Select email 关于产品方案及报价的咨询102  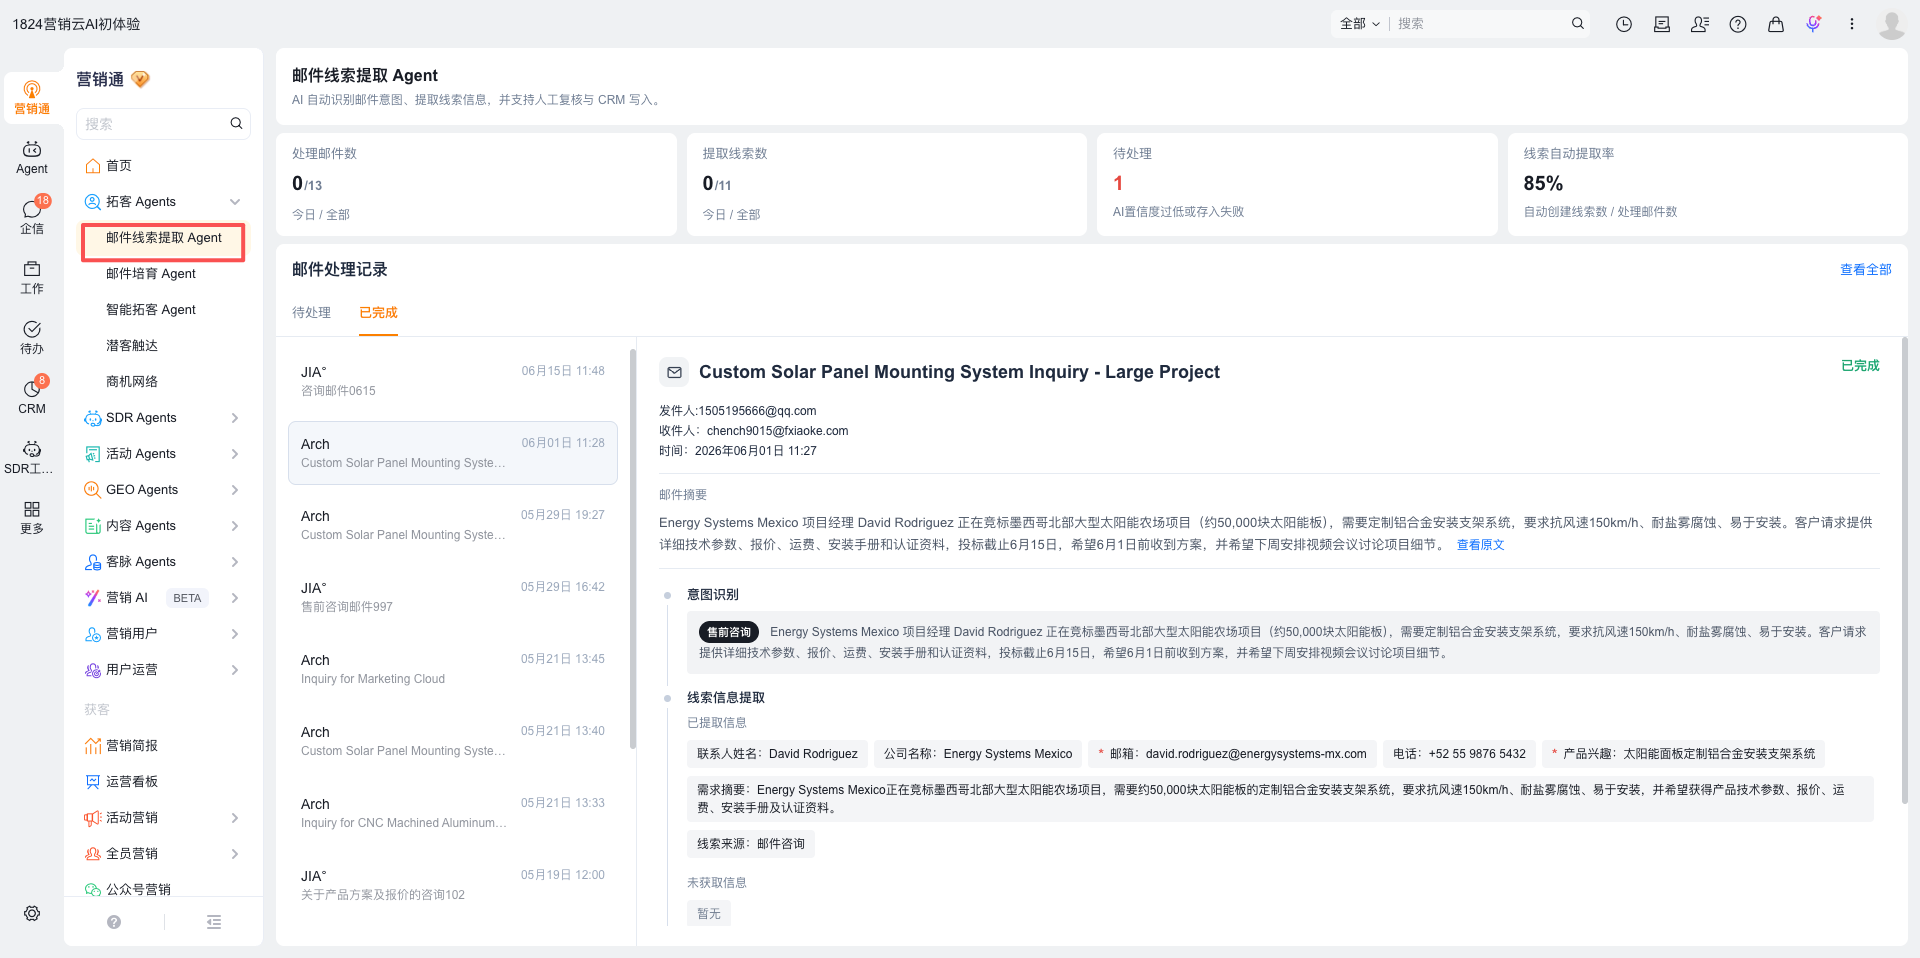point(453,885)
